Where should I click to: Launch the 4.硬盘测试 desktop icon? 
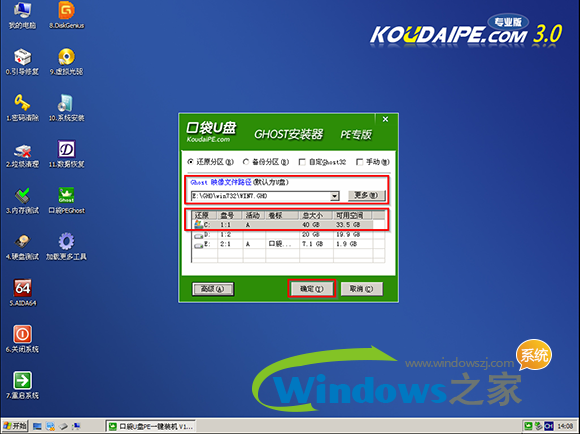coord(22,247)
